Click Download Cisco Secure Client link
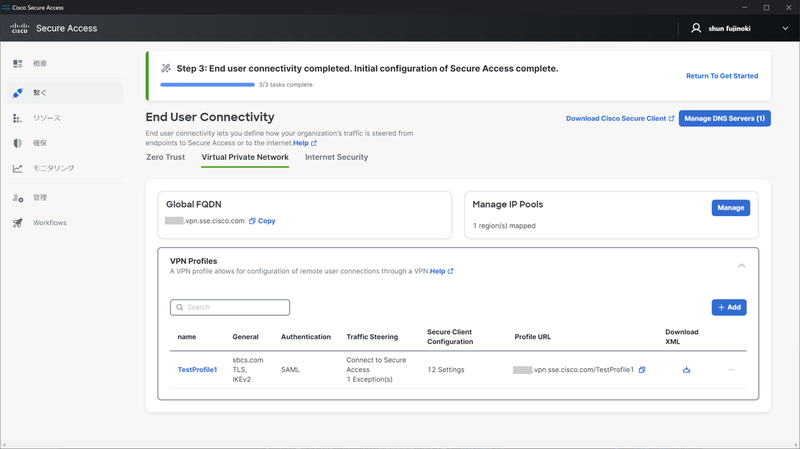The width and height of the screenshot is (800, 449). tap(616, 118)
